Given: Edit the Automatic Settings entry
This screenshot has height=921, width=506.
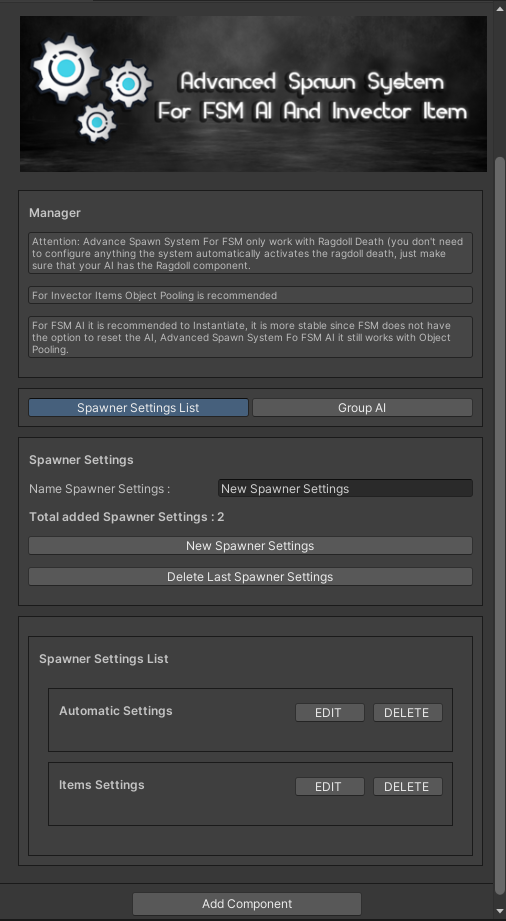Looking at the screenshot, I should point(330,712).
